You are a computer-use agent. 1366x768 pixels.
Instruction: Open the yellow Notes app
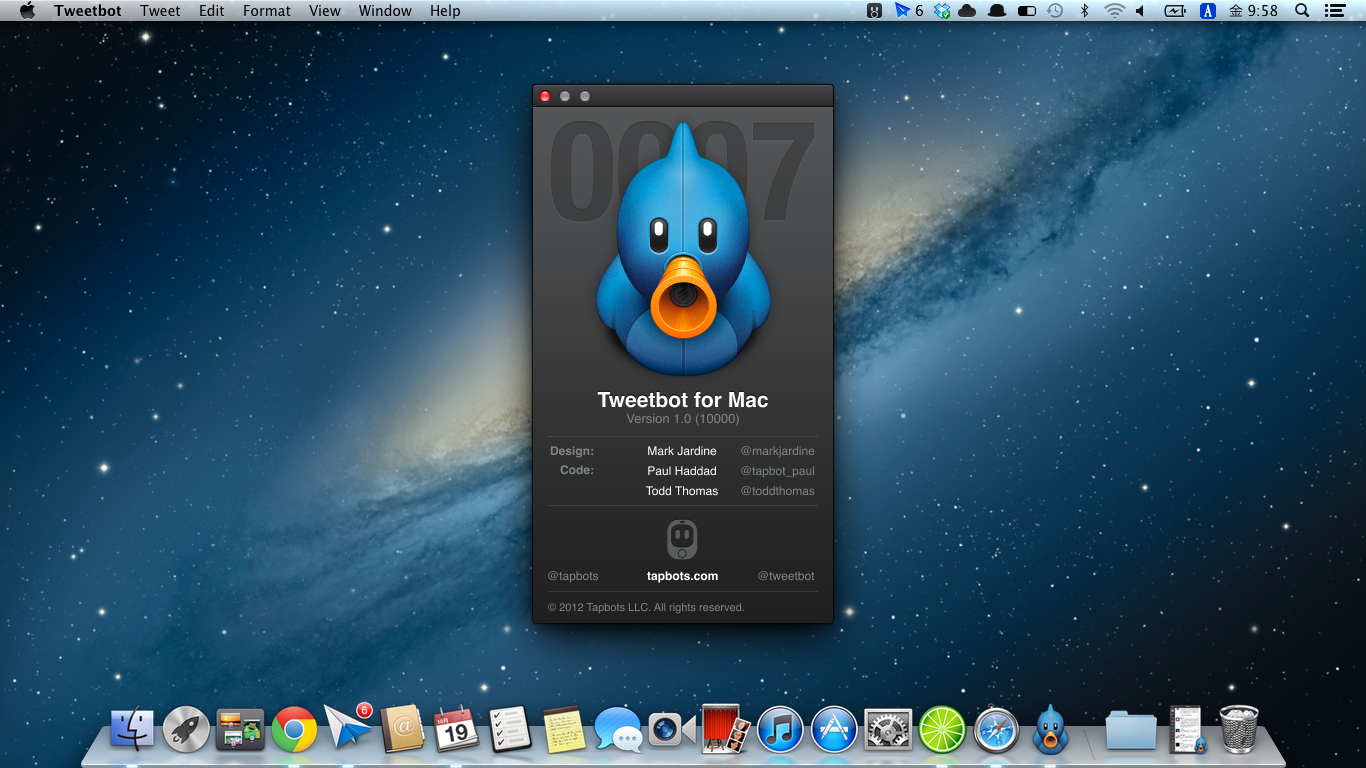564,729
